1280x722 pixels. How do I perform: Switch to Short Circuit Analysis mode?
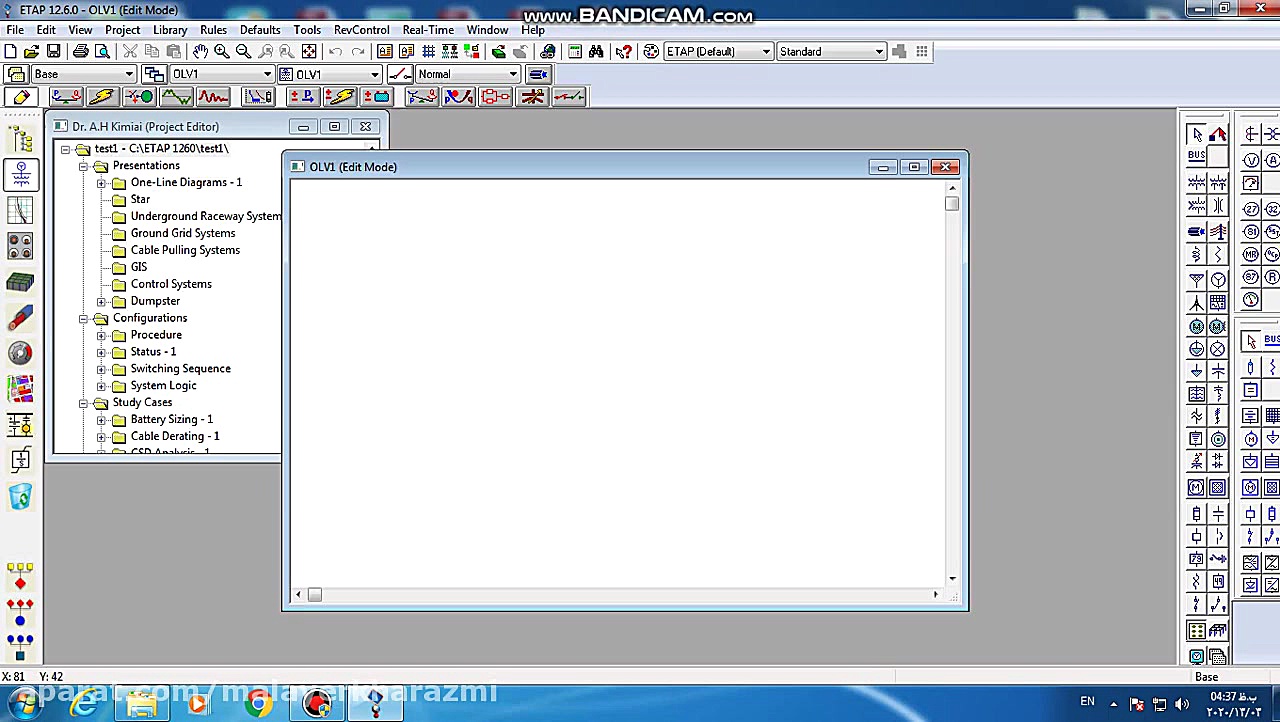(102, 97)
